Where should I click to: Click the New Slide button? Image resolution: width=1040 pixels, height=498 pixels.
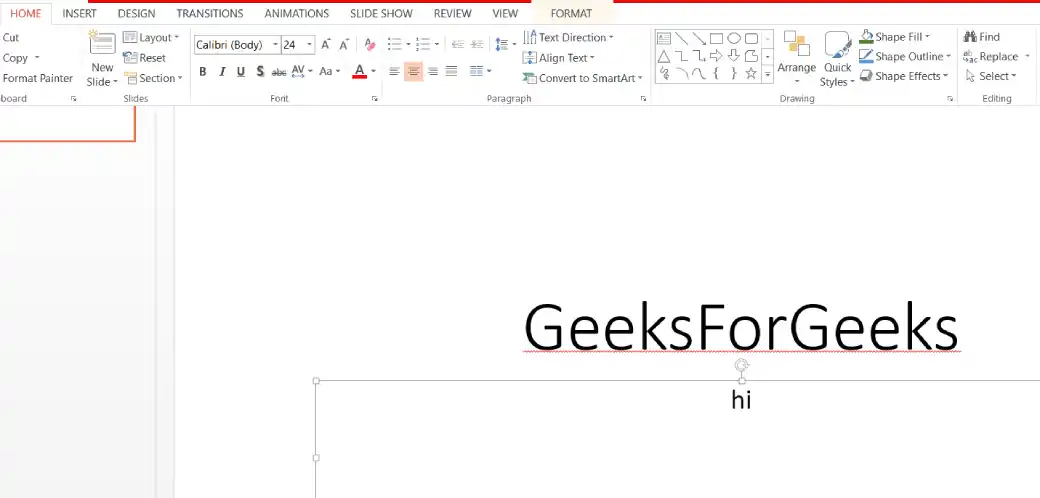point(102,60)
